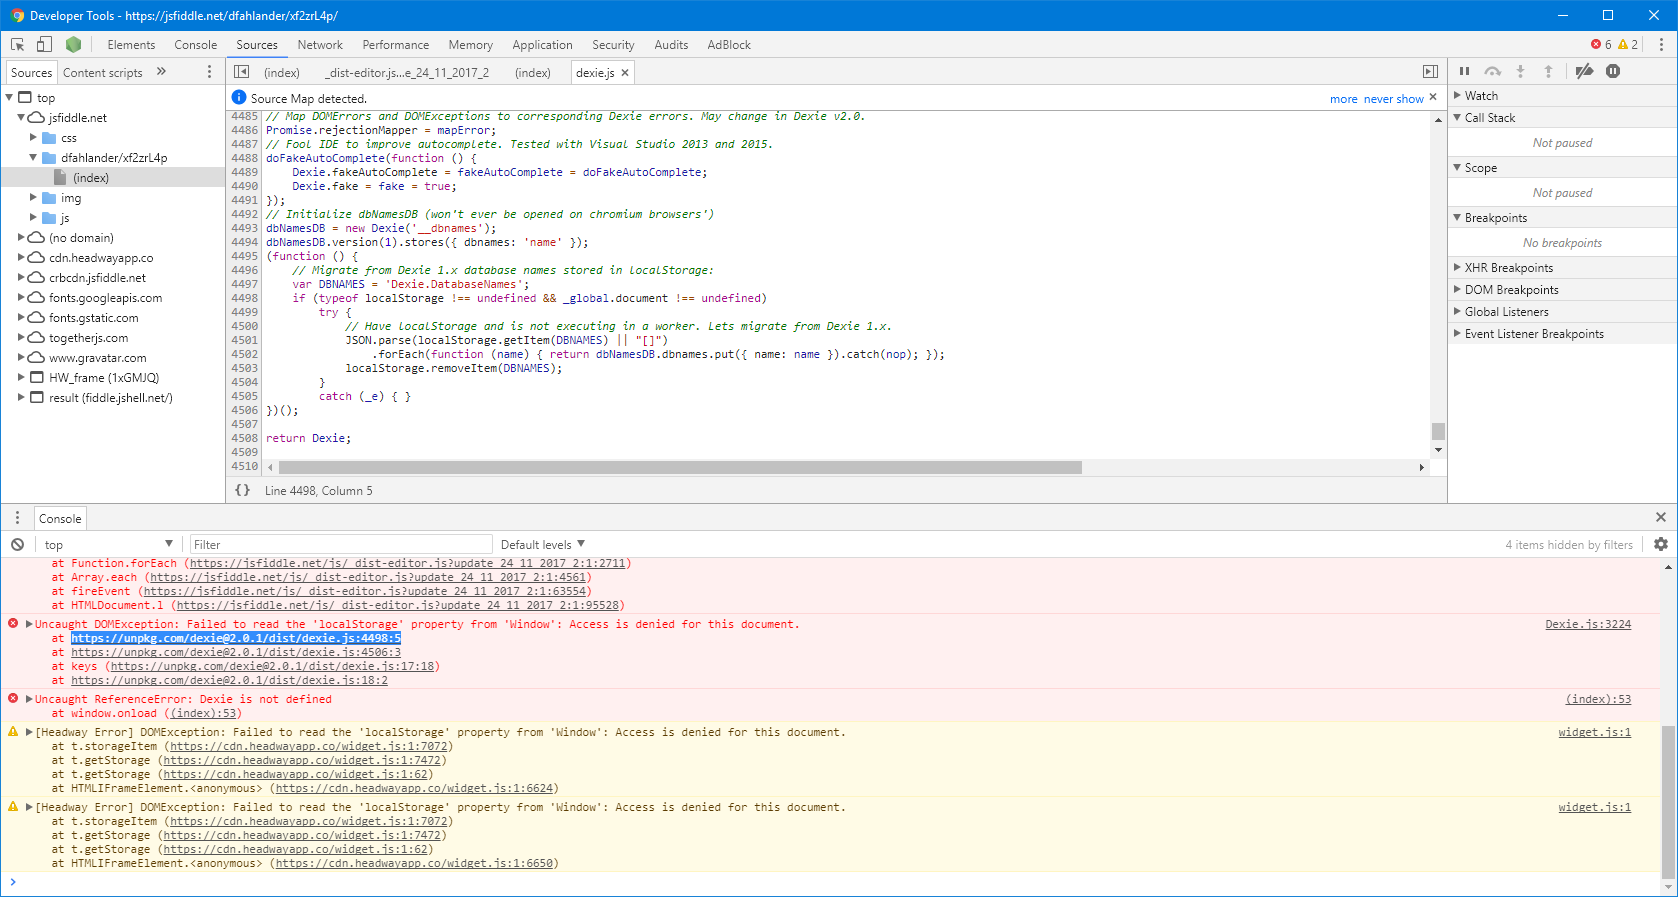Click the editor horizontal scrollbar
This screenshot has width=1680, height=900.
click(680, 467)
